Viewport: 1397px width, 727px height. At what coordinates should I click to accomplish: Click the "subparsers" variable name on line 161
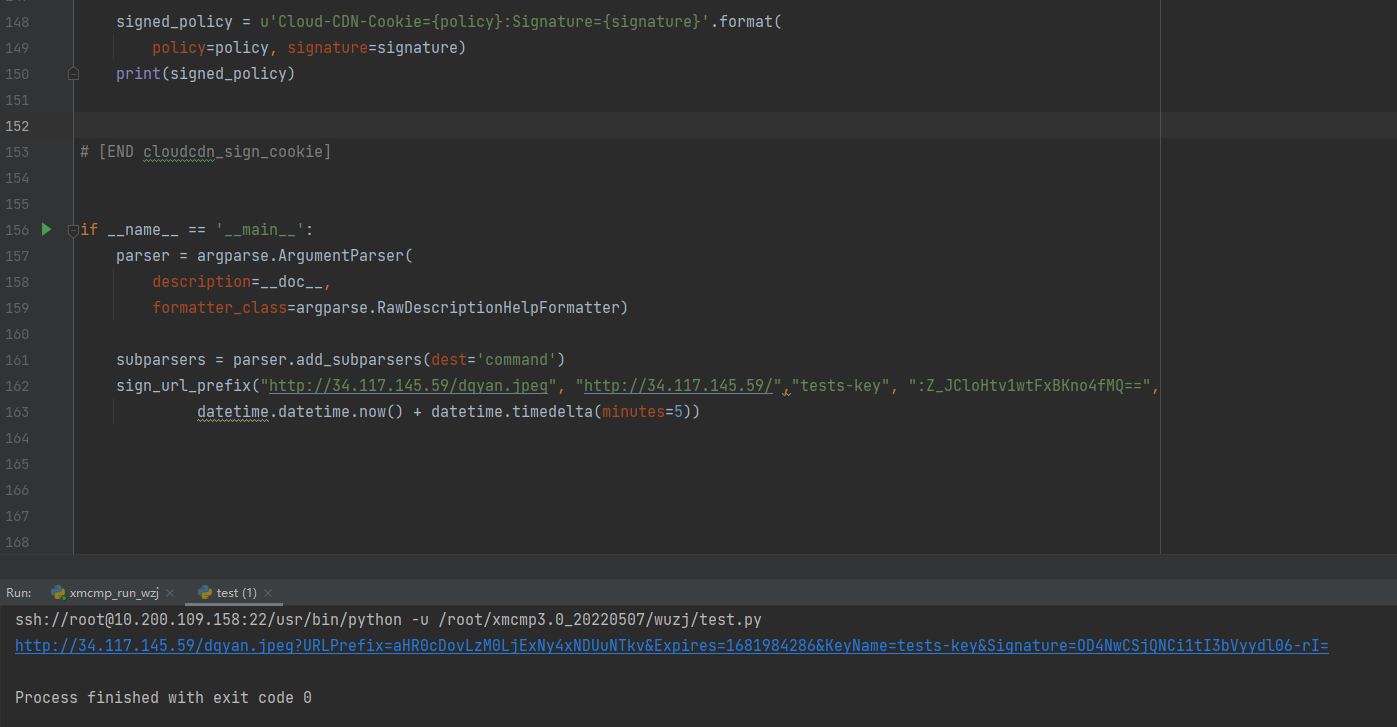pos(161,360)
